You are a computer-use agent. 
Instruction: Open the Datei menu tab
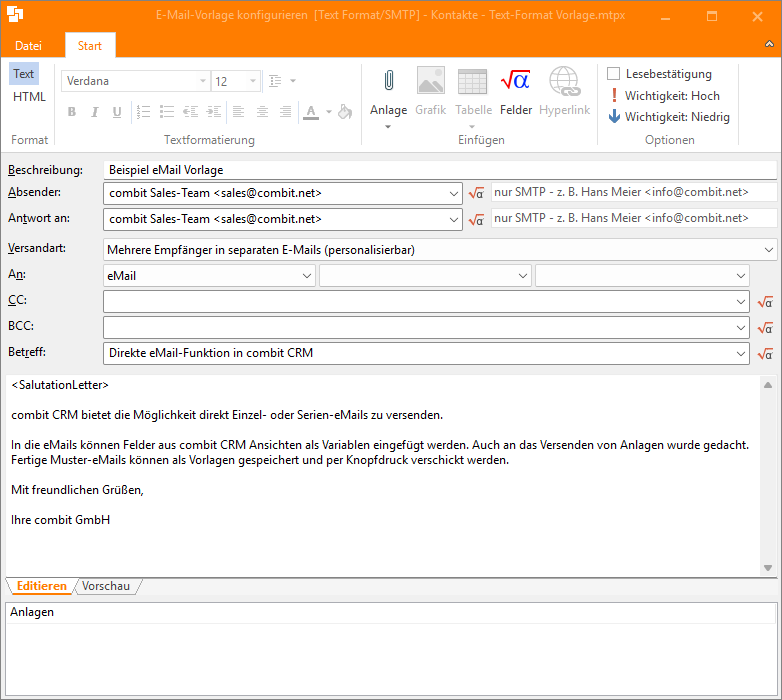[29, 46]
